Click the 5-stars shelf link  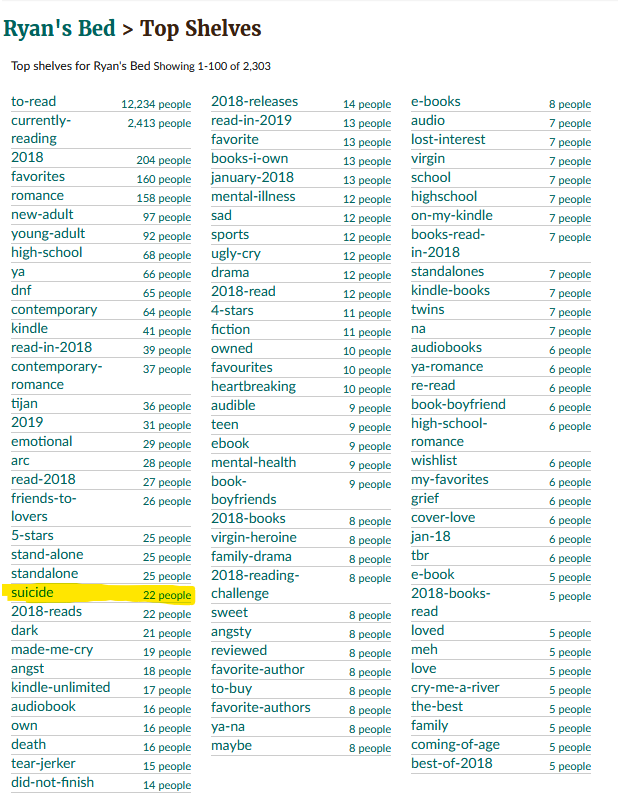click(x=33, y=536)
